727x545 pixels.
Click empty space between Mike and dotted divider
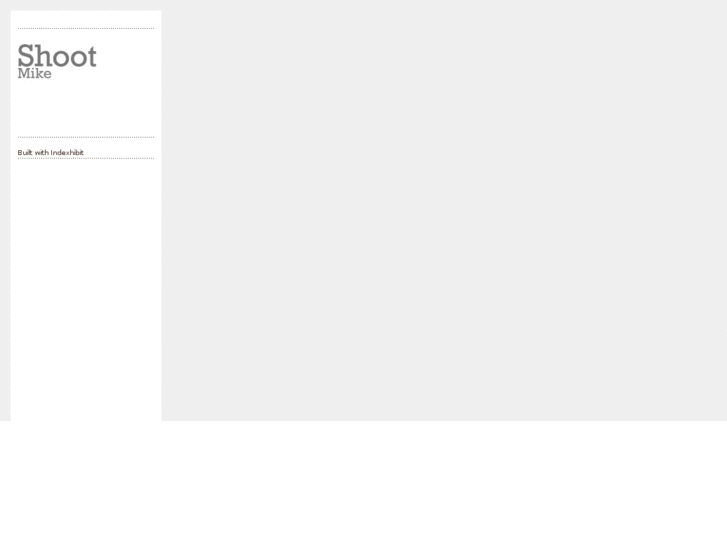coord(86,108)
